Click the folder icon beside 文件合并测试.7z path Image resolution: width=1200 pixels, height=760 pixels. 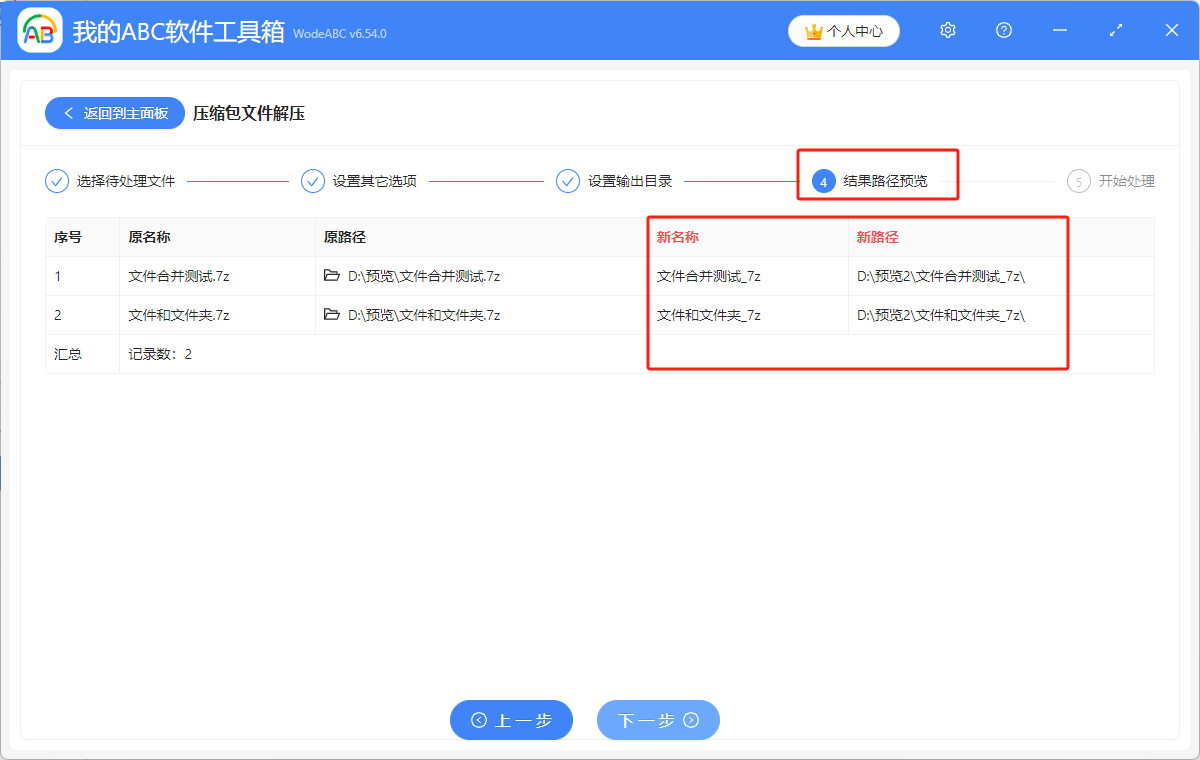(331, 275)
